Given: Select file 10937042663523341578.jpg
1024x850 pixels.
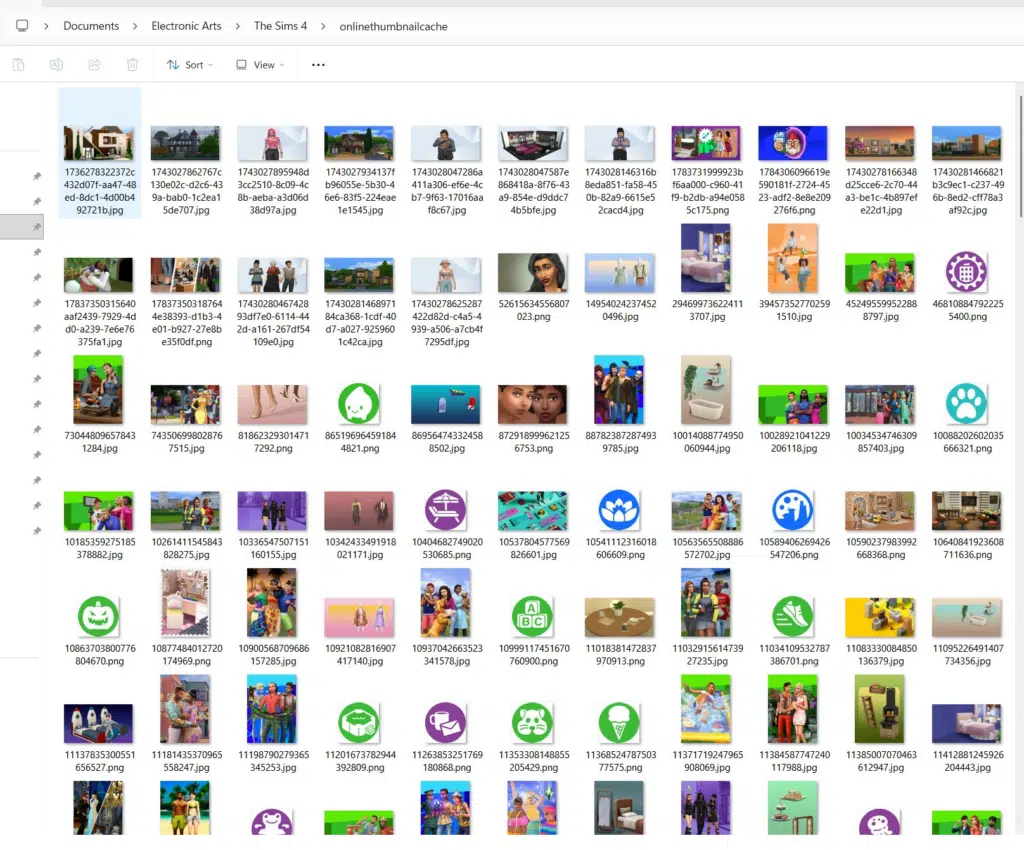Looking at the screenshot, I should [446, 617].
